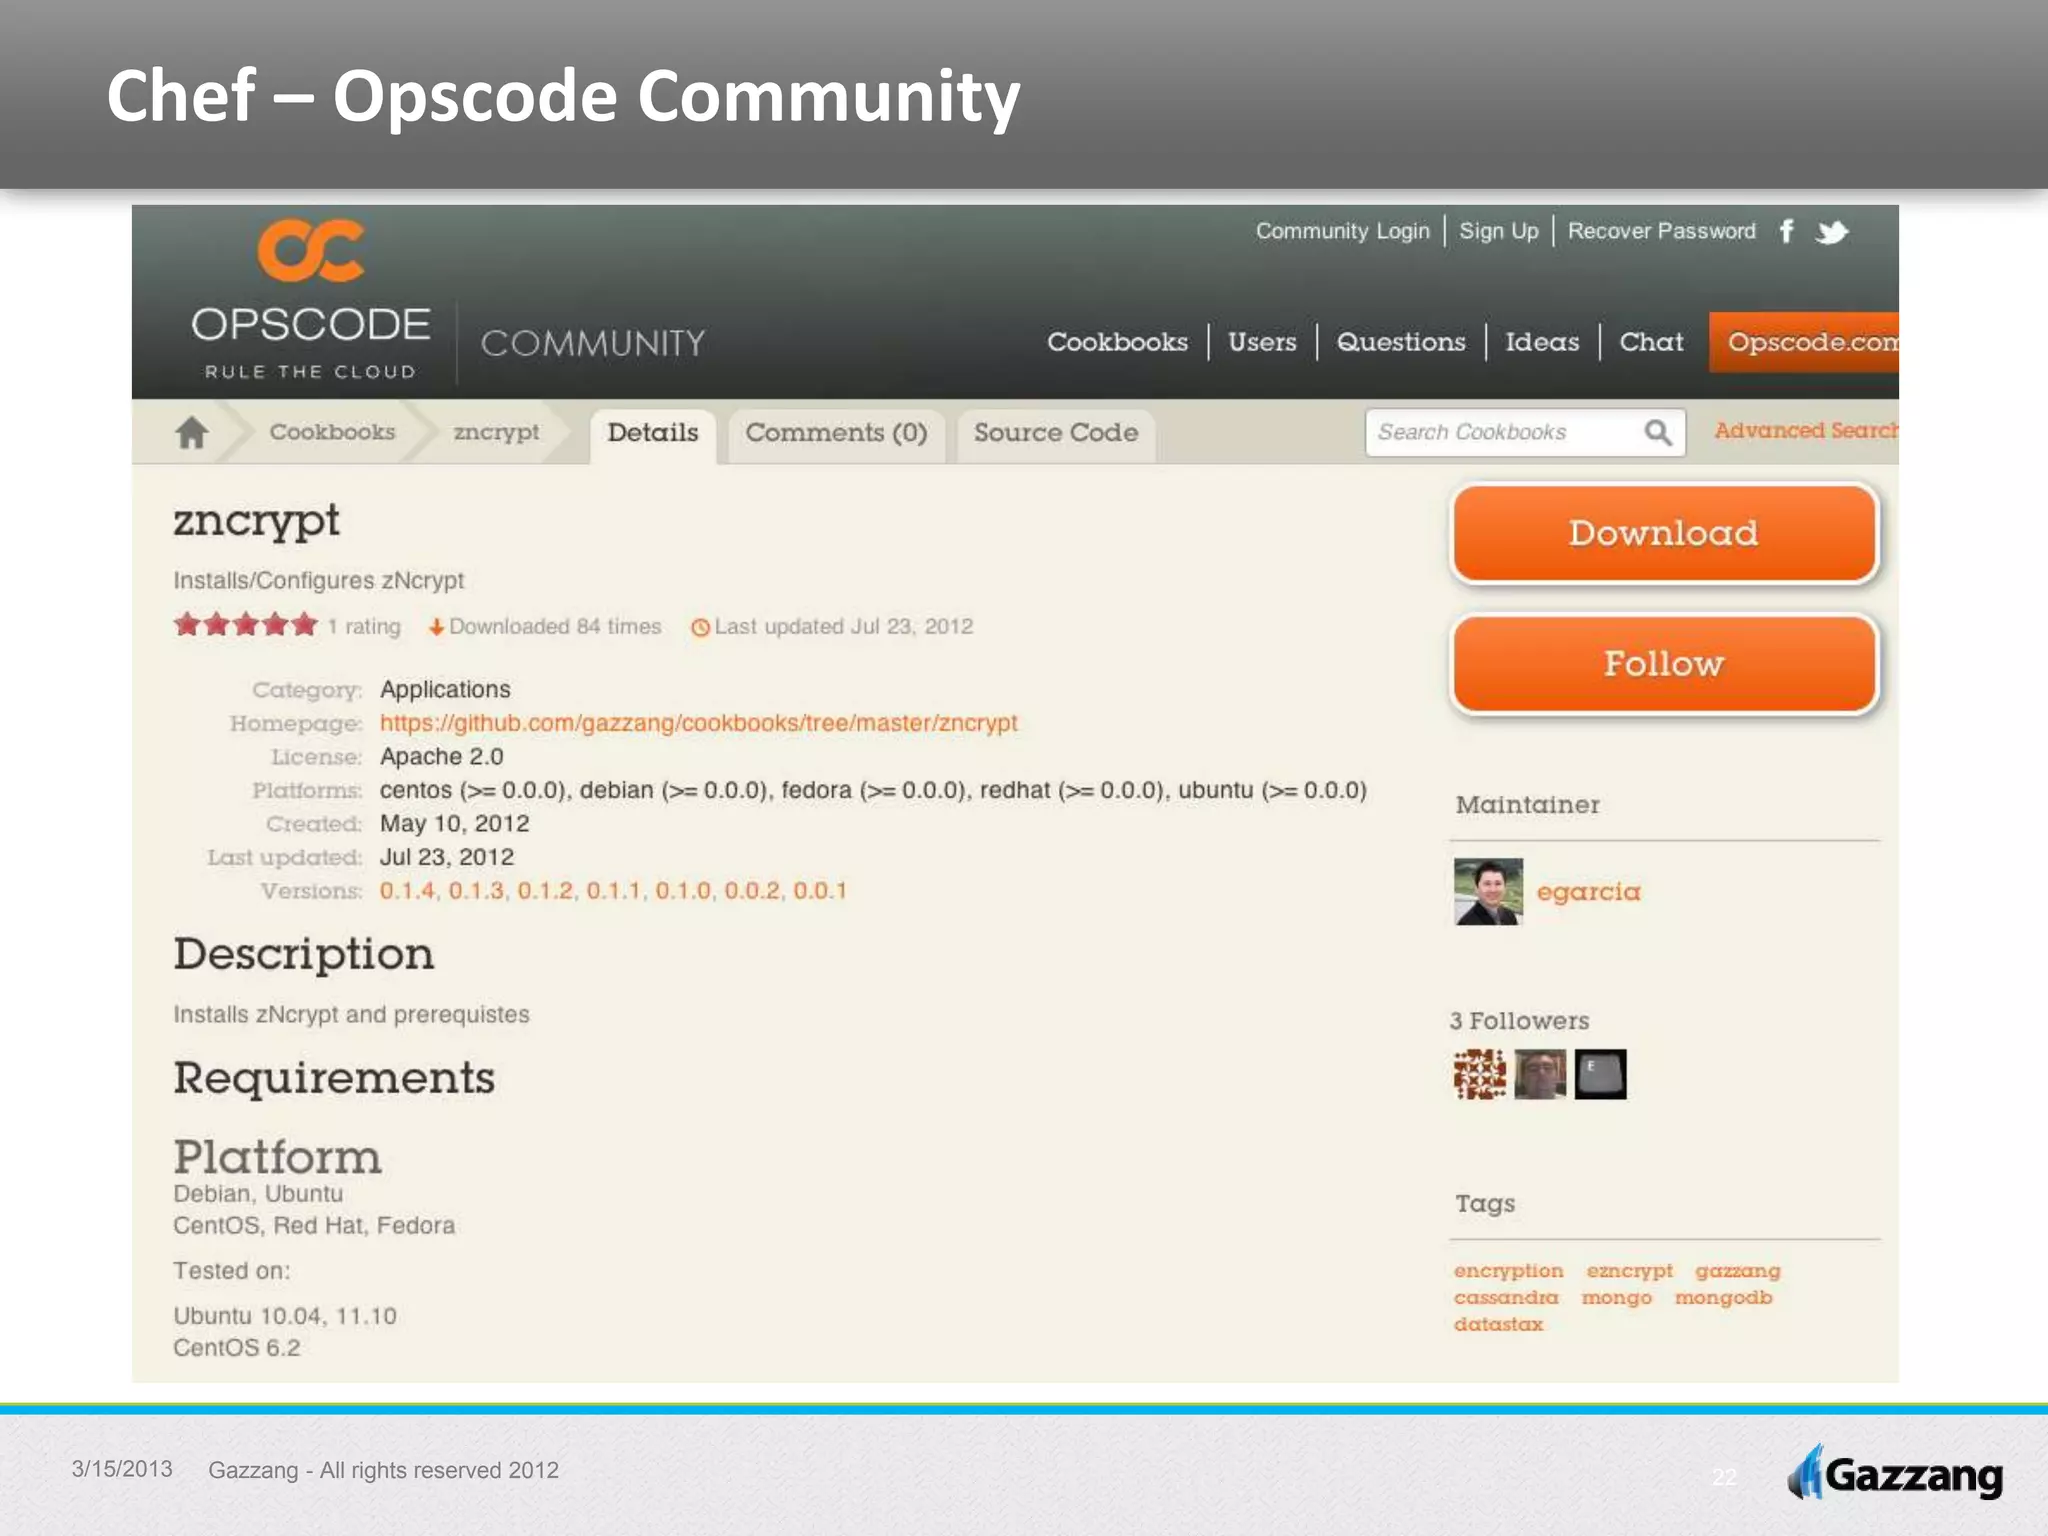Open the Ideas nav item
Screen dimensions: 2048x1536
pos(1542,342)
